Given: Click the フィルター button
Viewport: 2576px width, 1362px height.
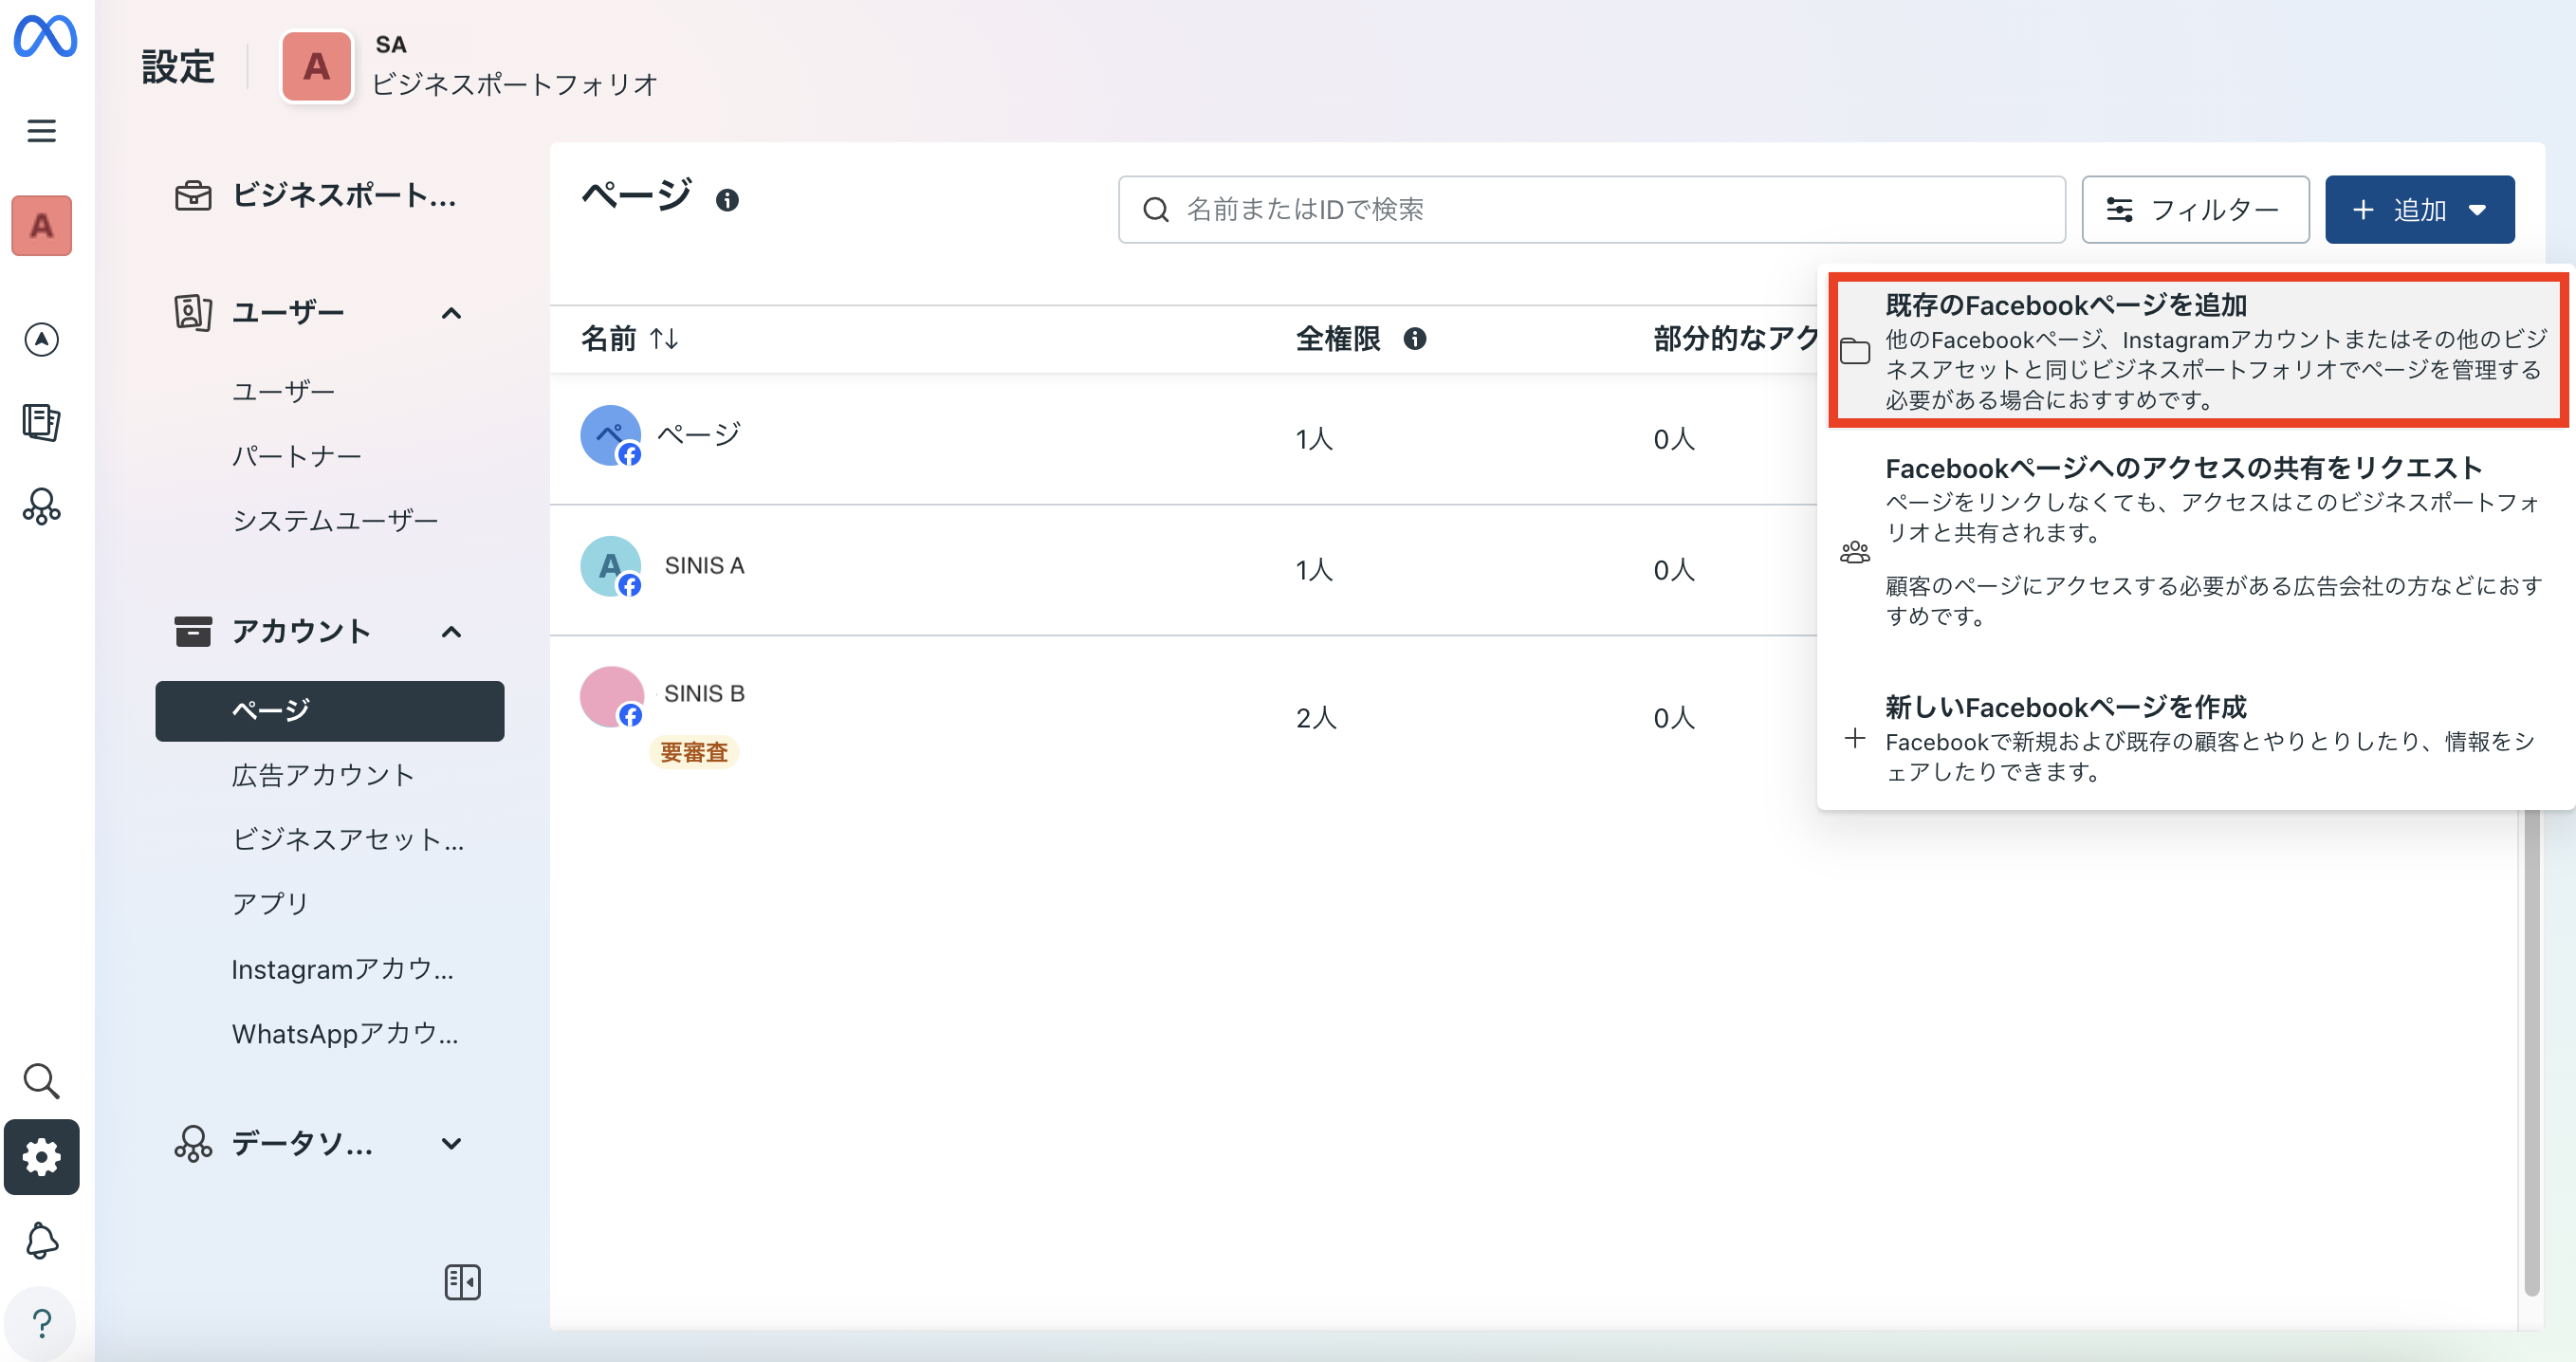Looking at the screenshot, I should pos(2194,210).
